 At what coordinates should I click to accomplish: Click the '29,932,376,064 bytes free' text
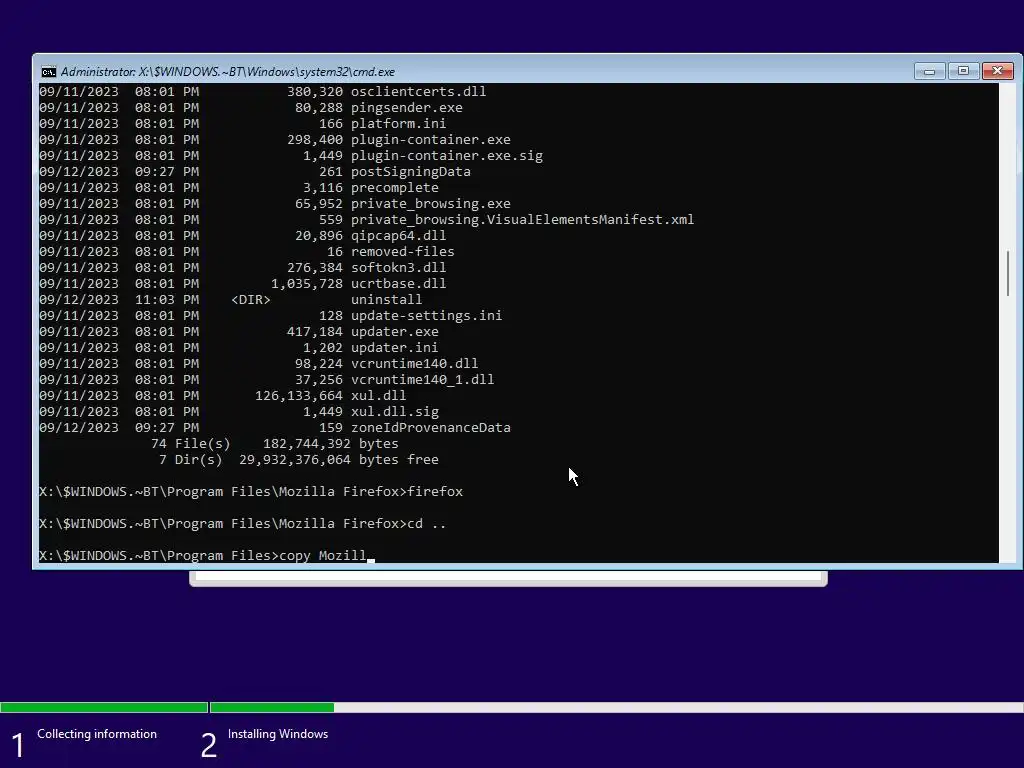coord(338,460)
